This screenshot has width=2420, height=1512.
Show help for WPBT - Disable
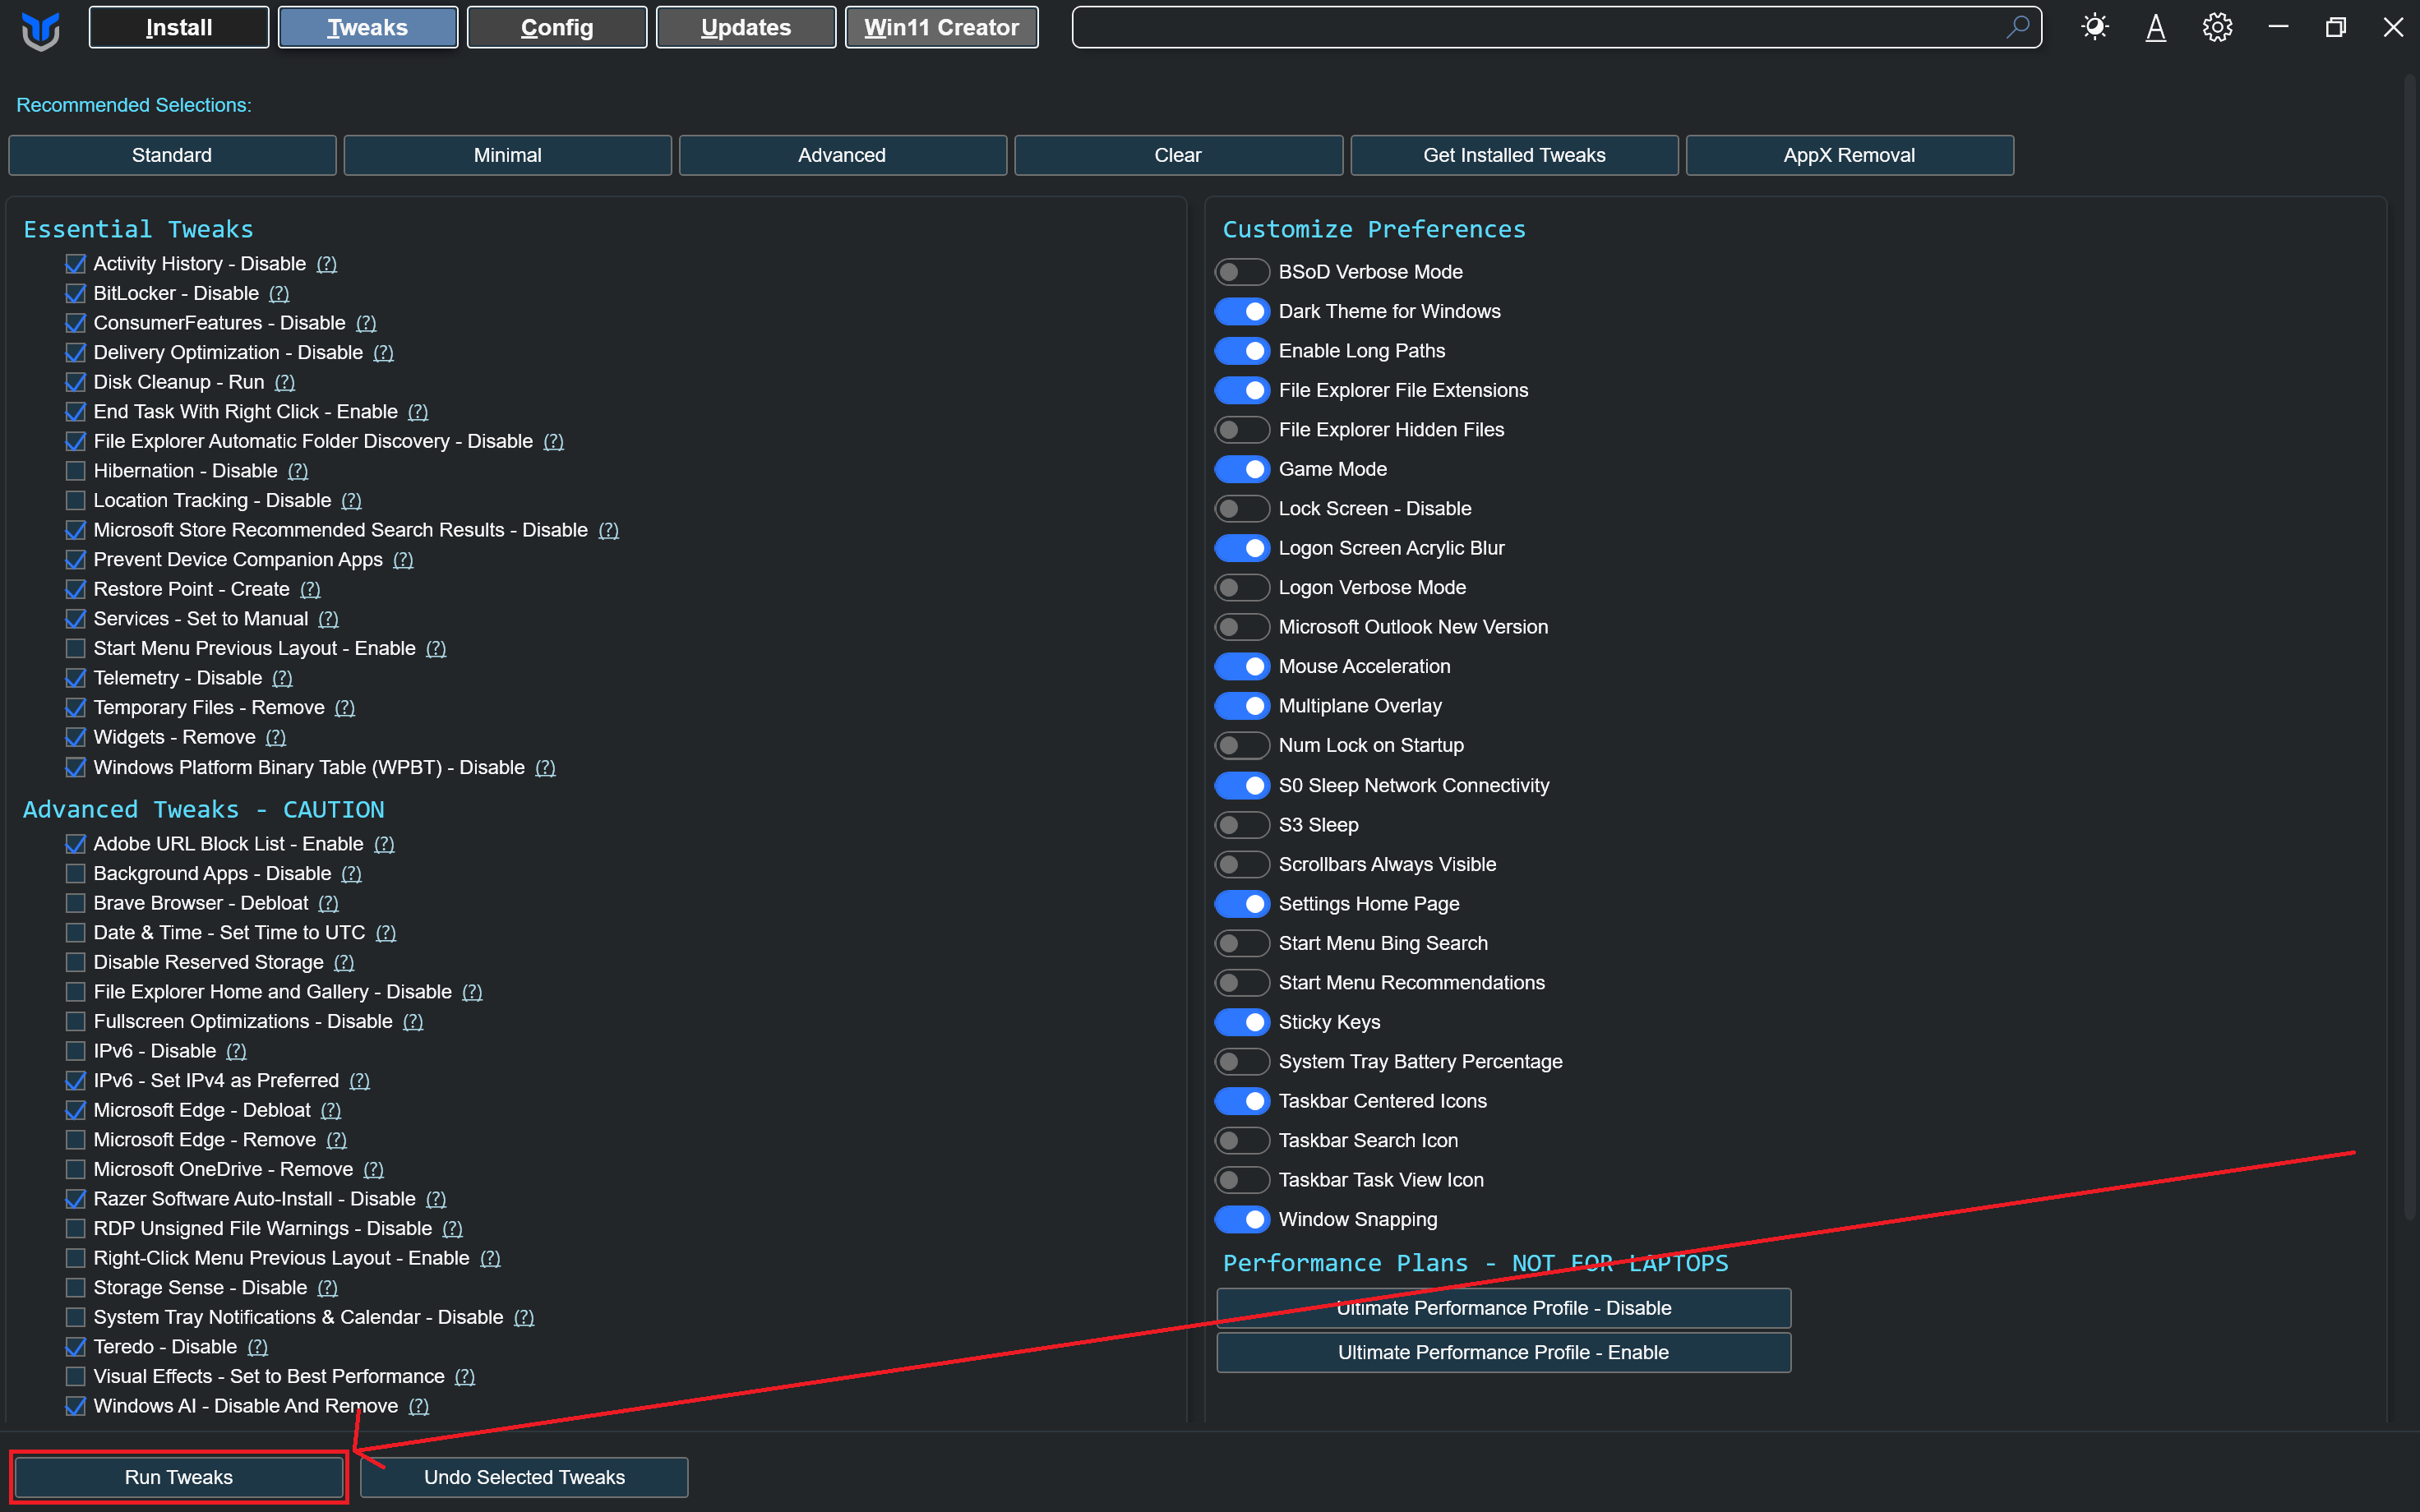pyautogui.click(x=545, y=768)
